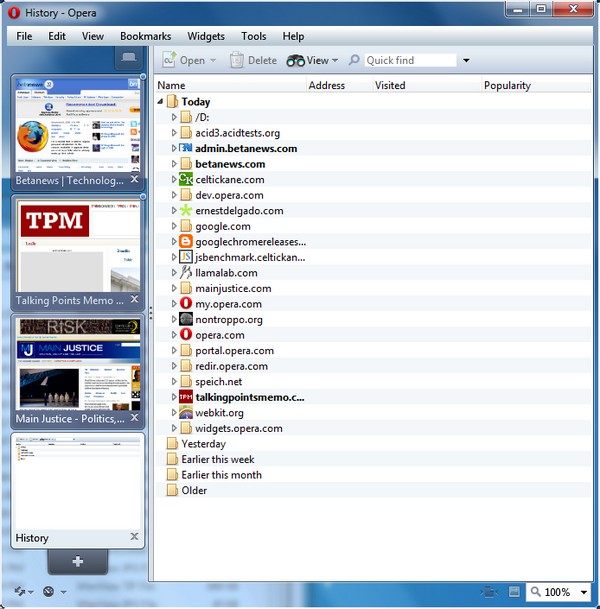
Task: Close the History tab
Action: [134, 537]
